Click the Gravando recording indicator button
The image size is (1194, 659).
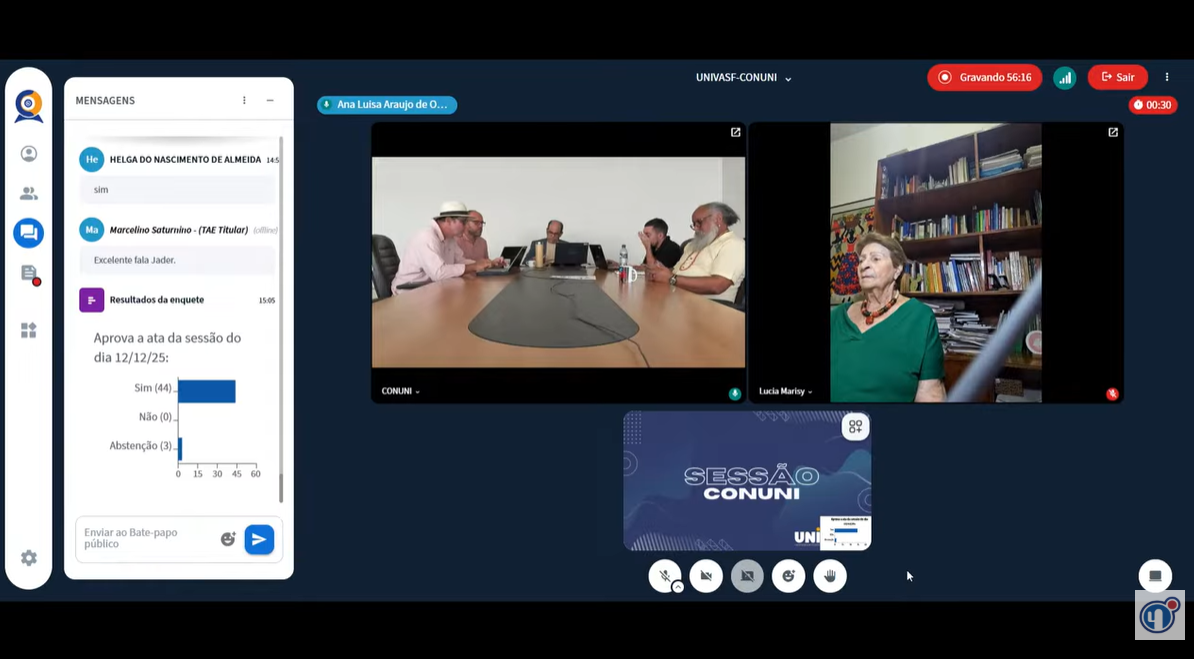[984, 78]
